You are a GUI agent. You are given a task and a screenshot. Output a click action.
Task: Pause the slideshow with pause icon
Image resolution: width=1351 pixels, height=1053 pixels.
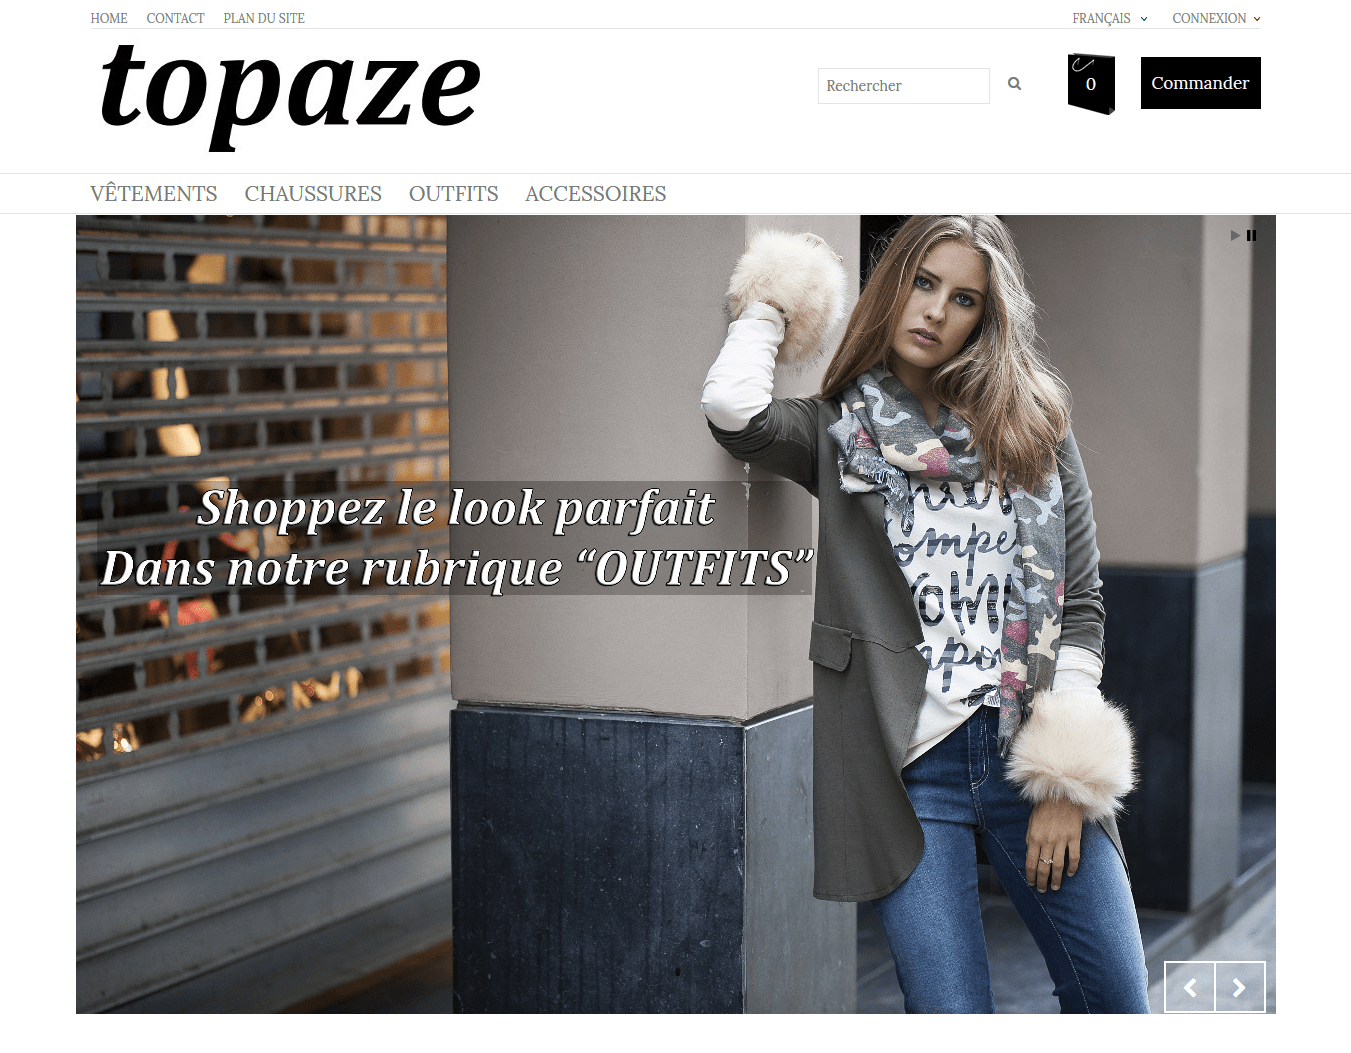click(x=1251, y=236)
